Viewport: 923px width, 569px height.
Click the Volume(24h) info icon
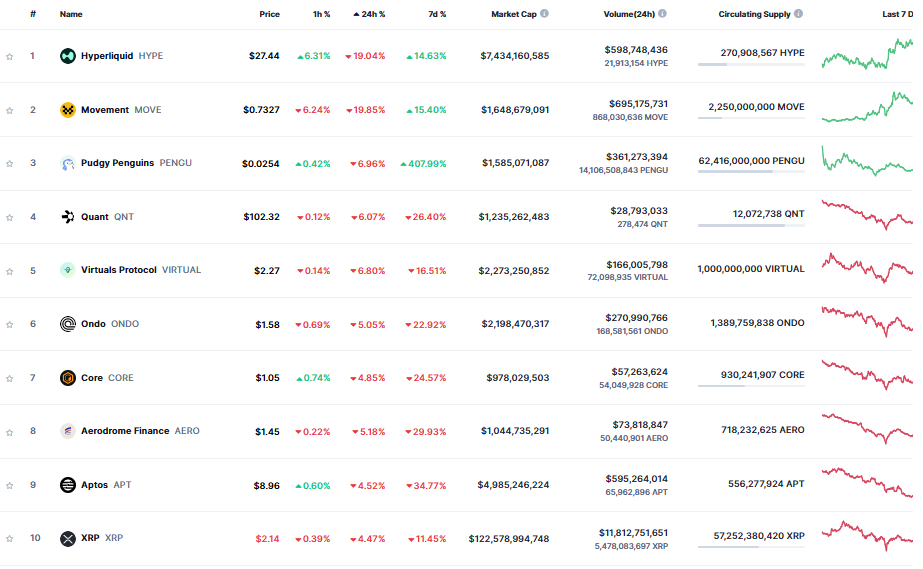click(x=662, y=14)
